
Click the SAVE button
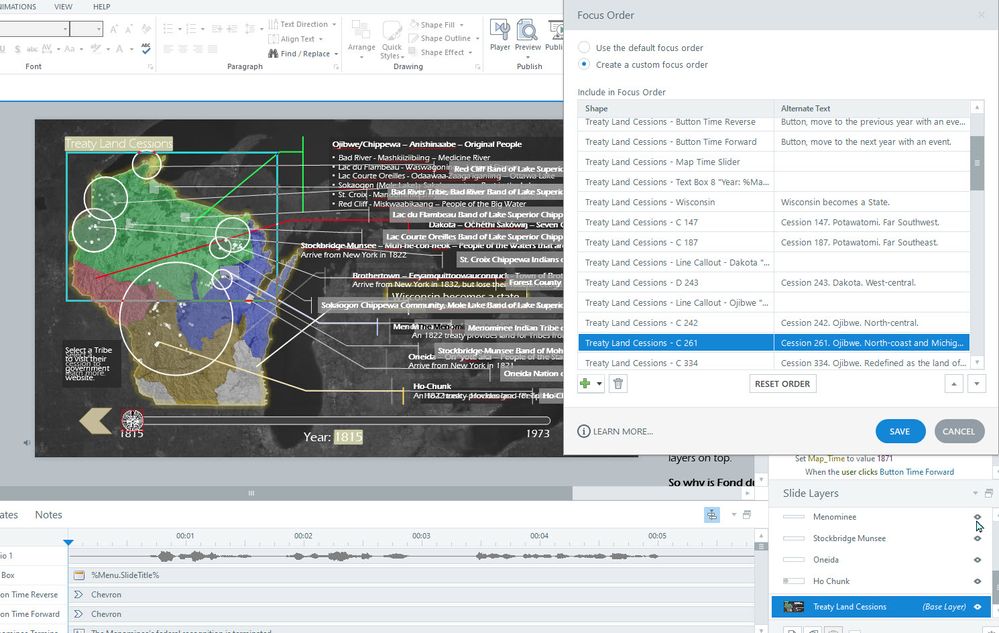pos(900,431)
